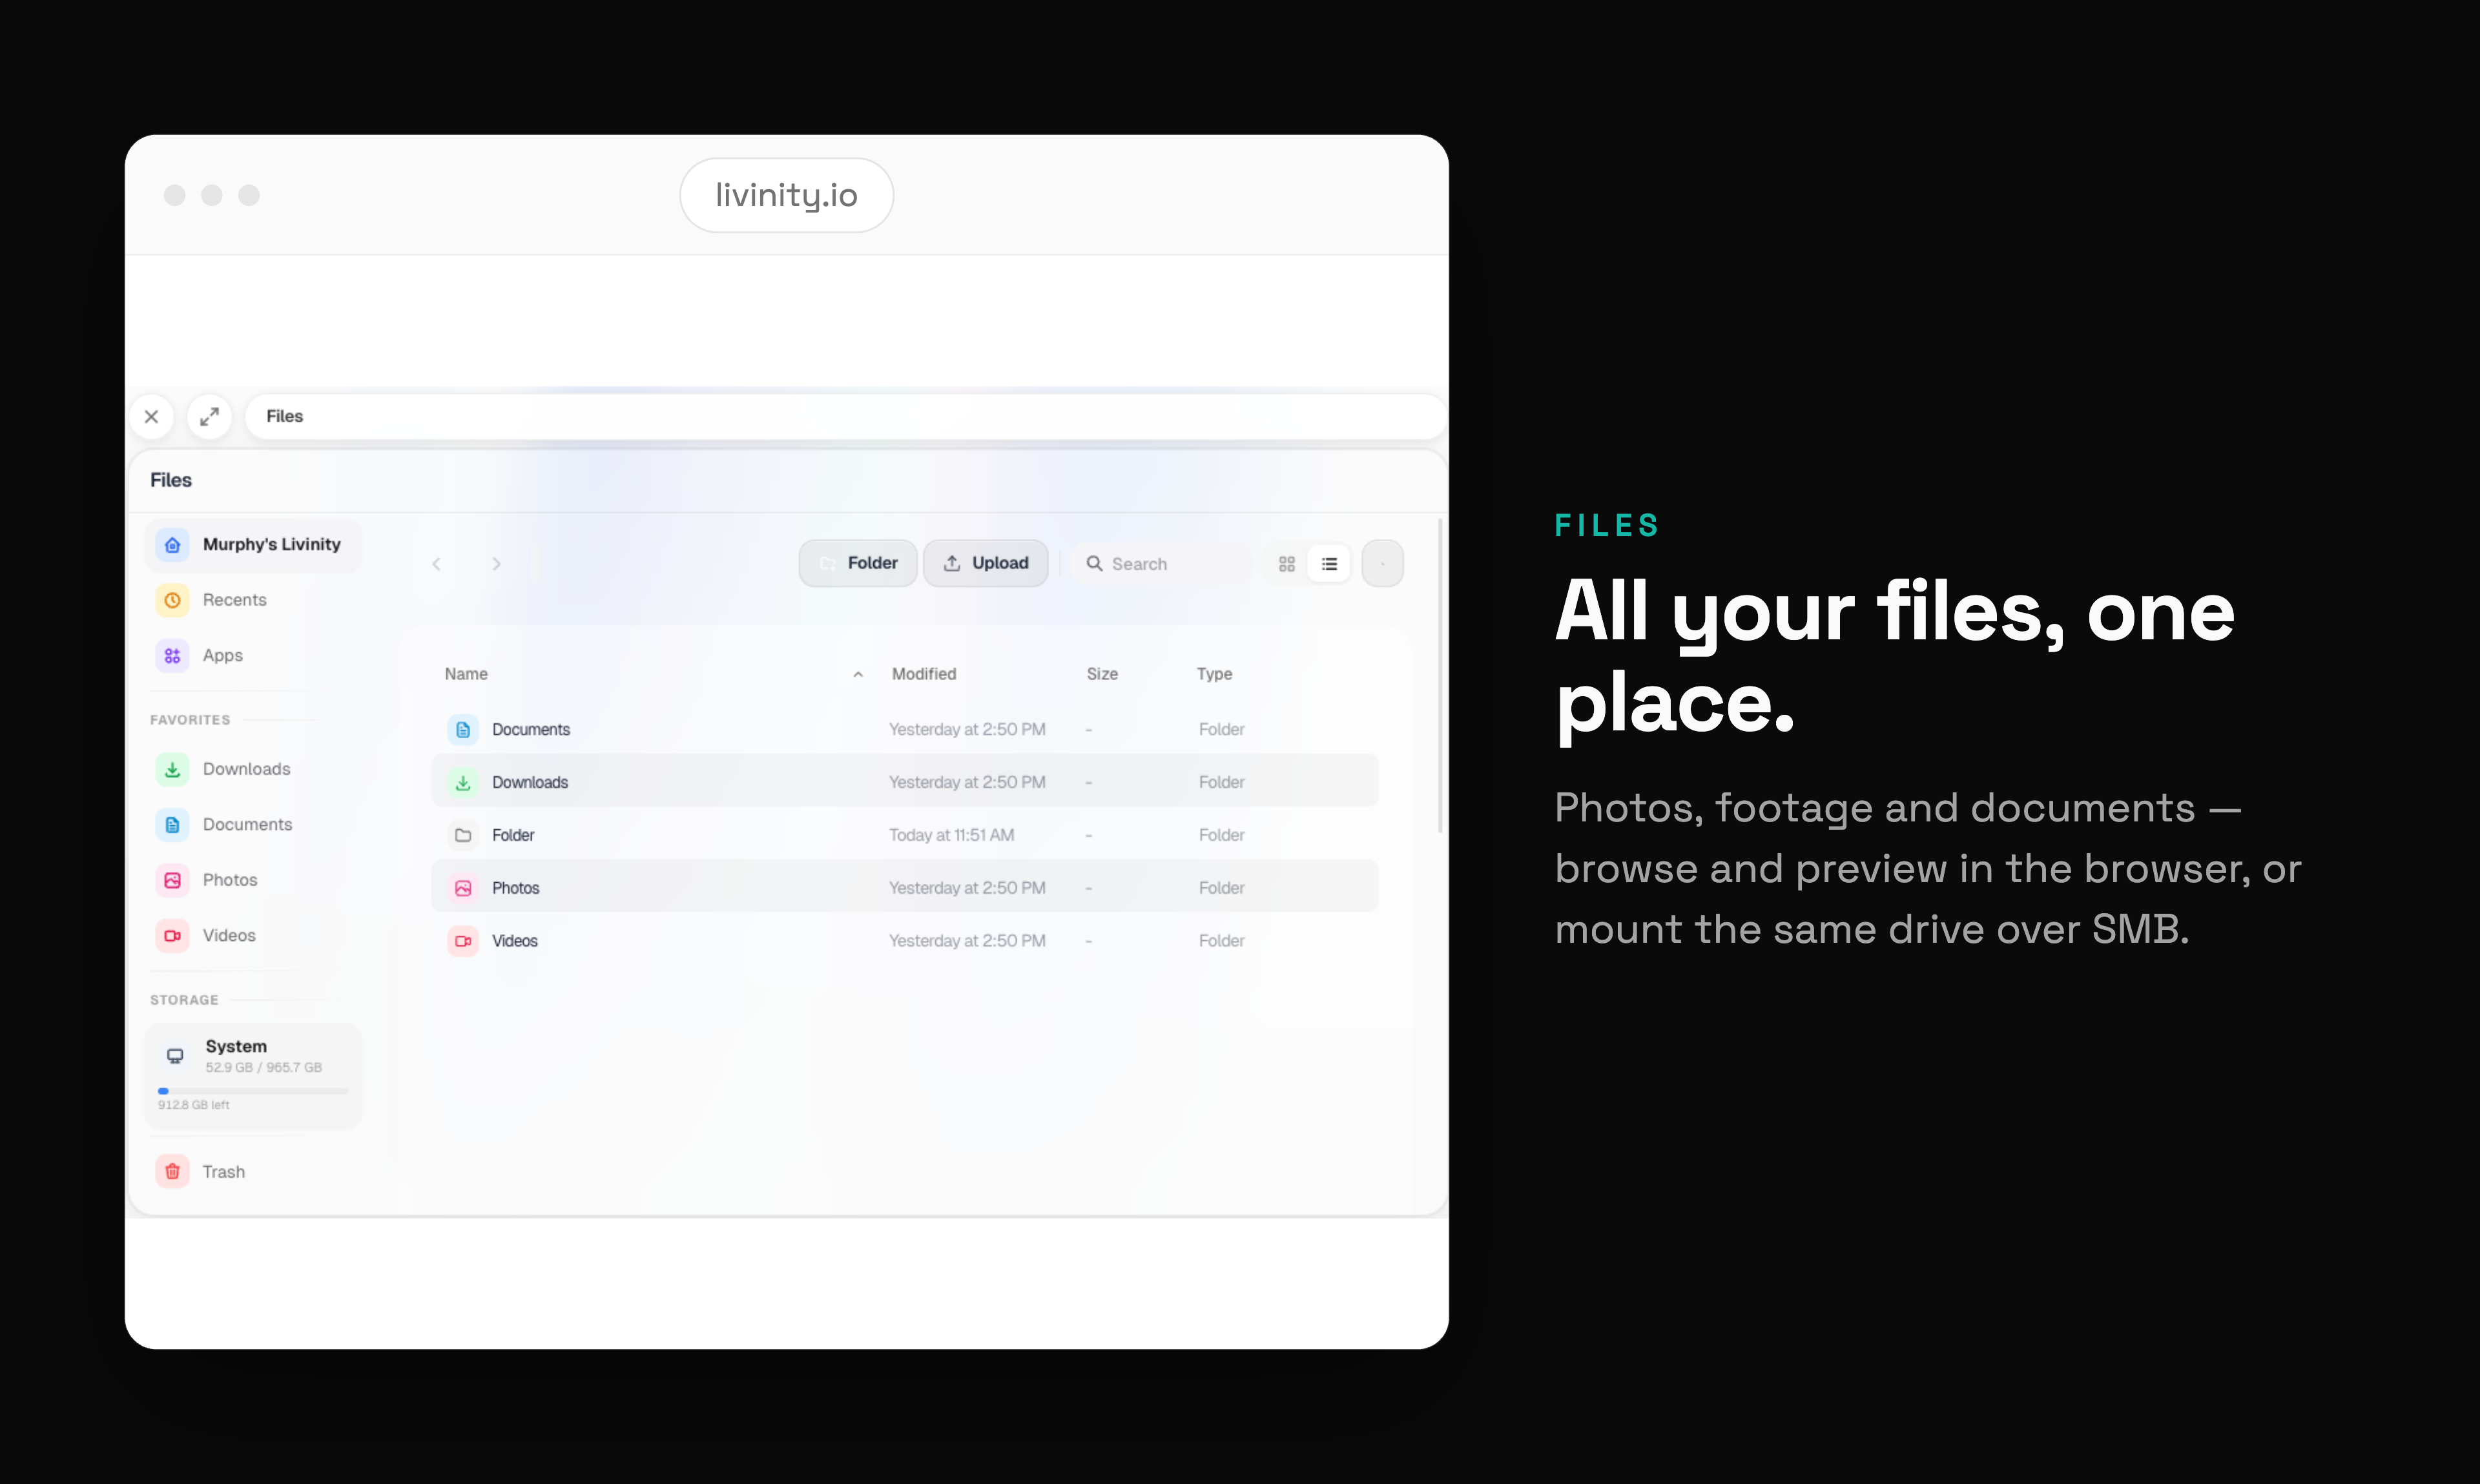Click the '52.9 GB / 965.7 GB' text
This screenshot has width=2480, height=1484.
click(264, 1068)
